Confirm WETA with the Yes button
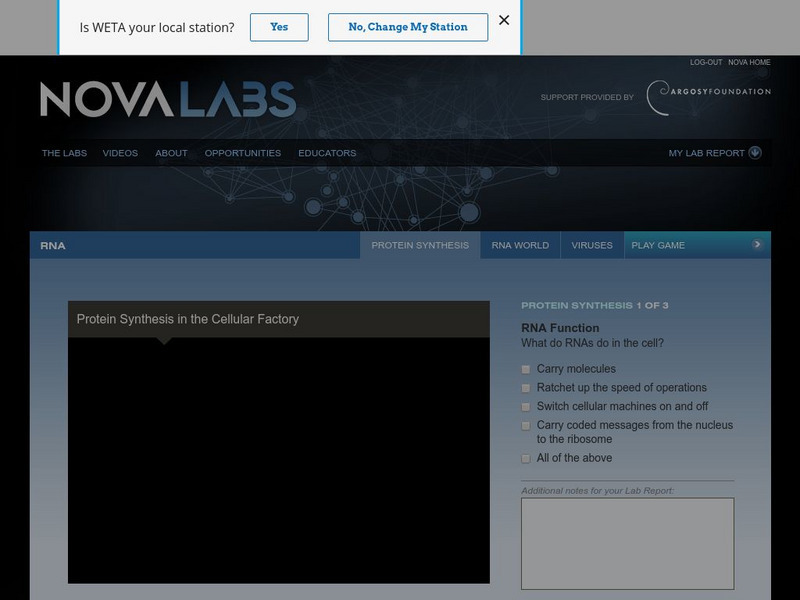The width and height of the screenshot is (800, 600). click(279, 27)
